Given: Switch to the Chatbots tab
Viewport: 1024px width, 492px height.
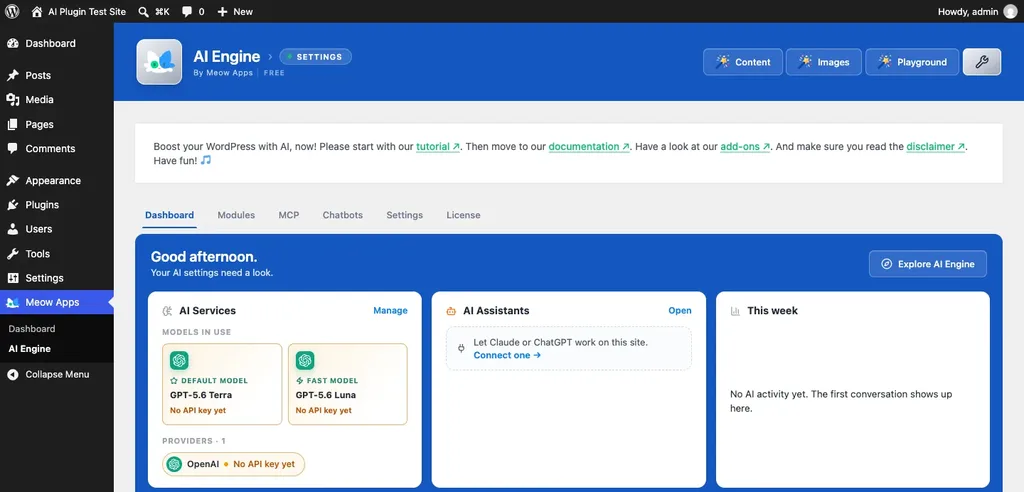Looking at the screenshot, I should tap(343, 215).
